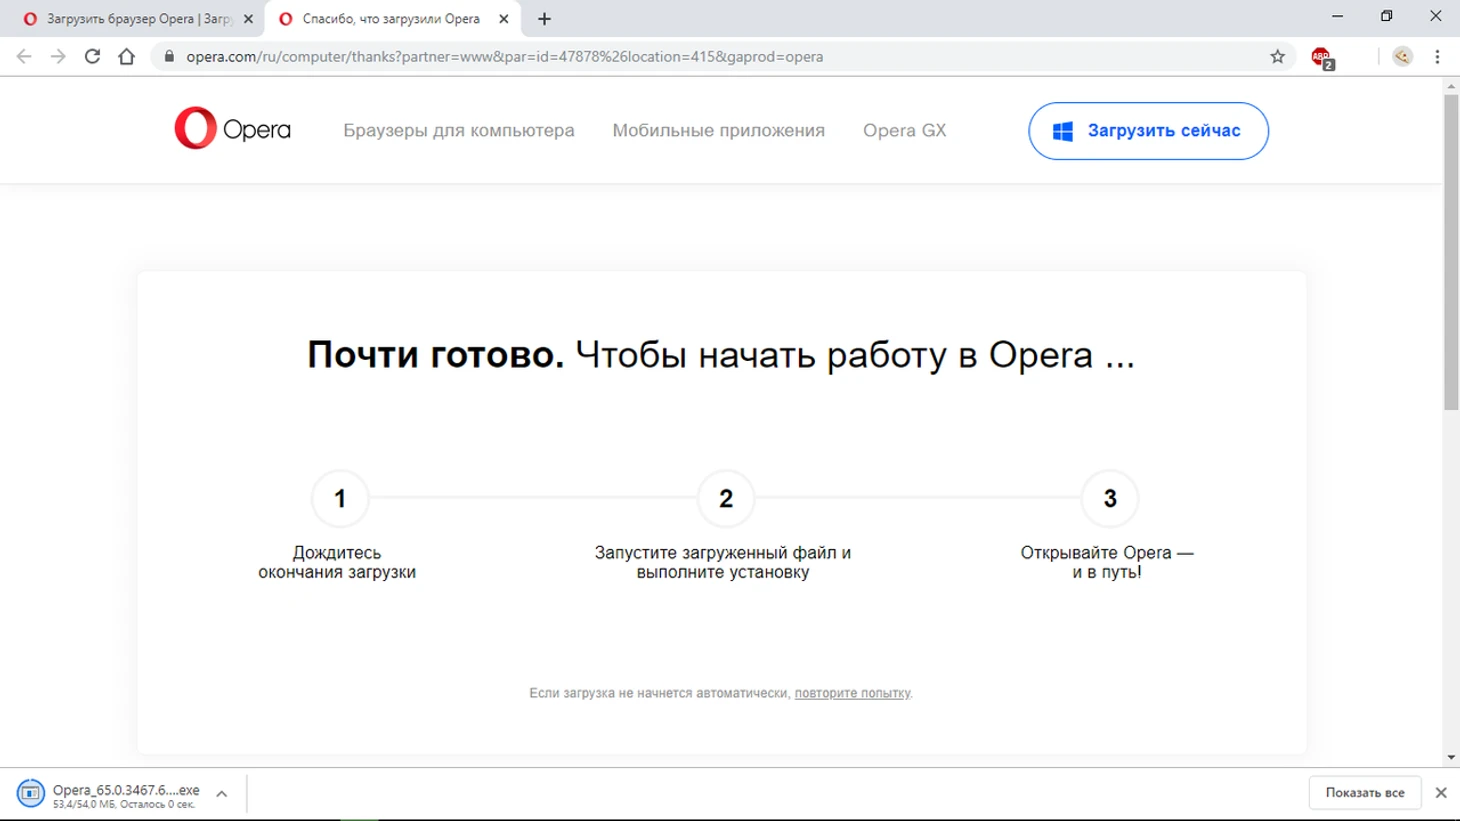Open the ABP extension icon
1460x821 pixels.
pyautogui.click(x=1322, y=58)
